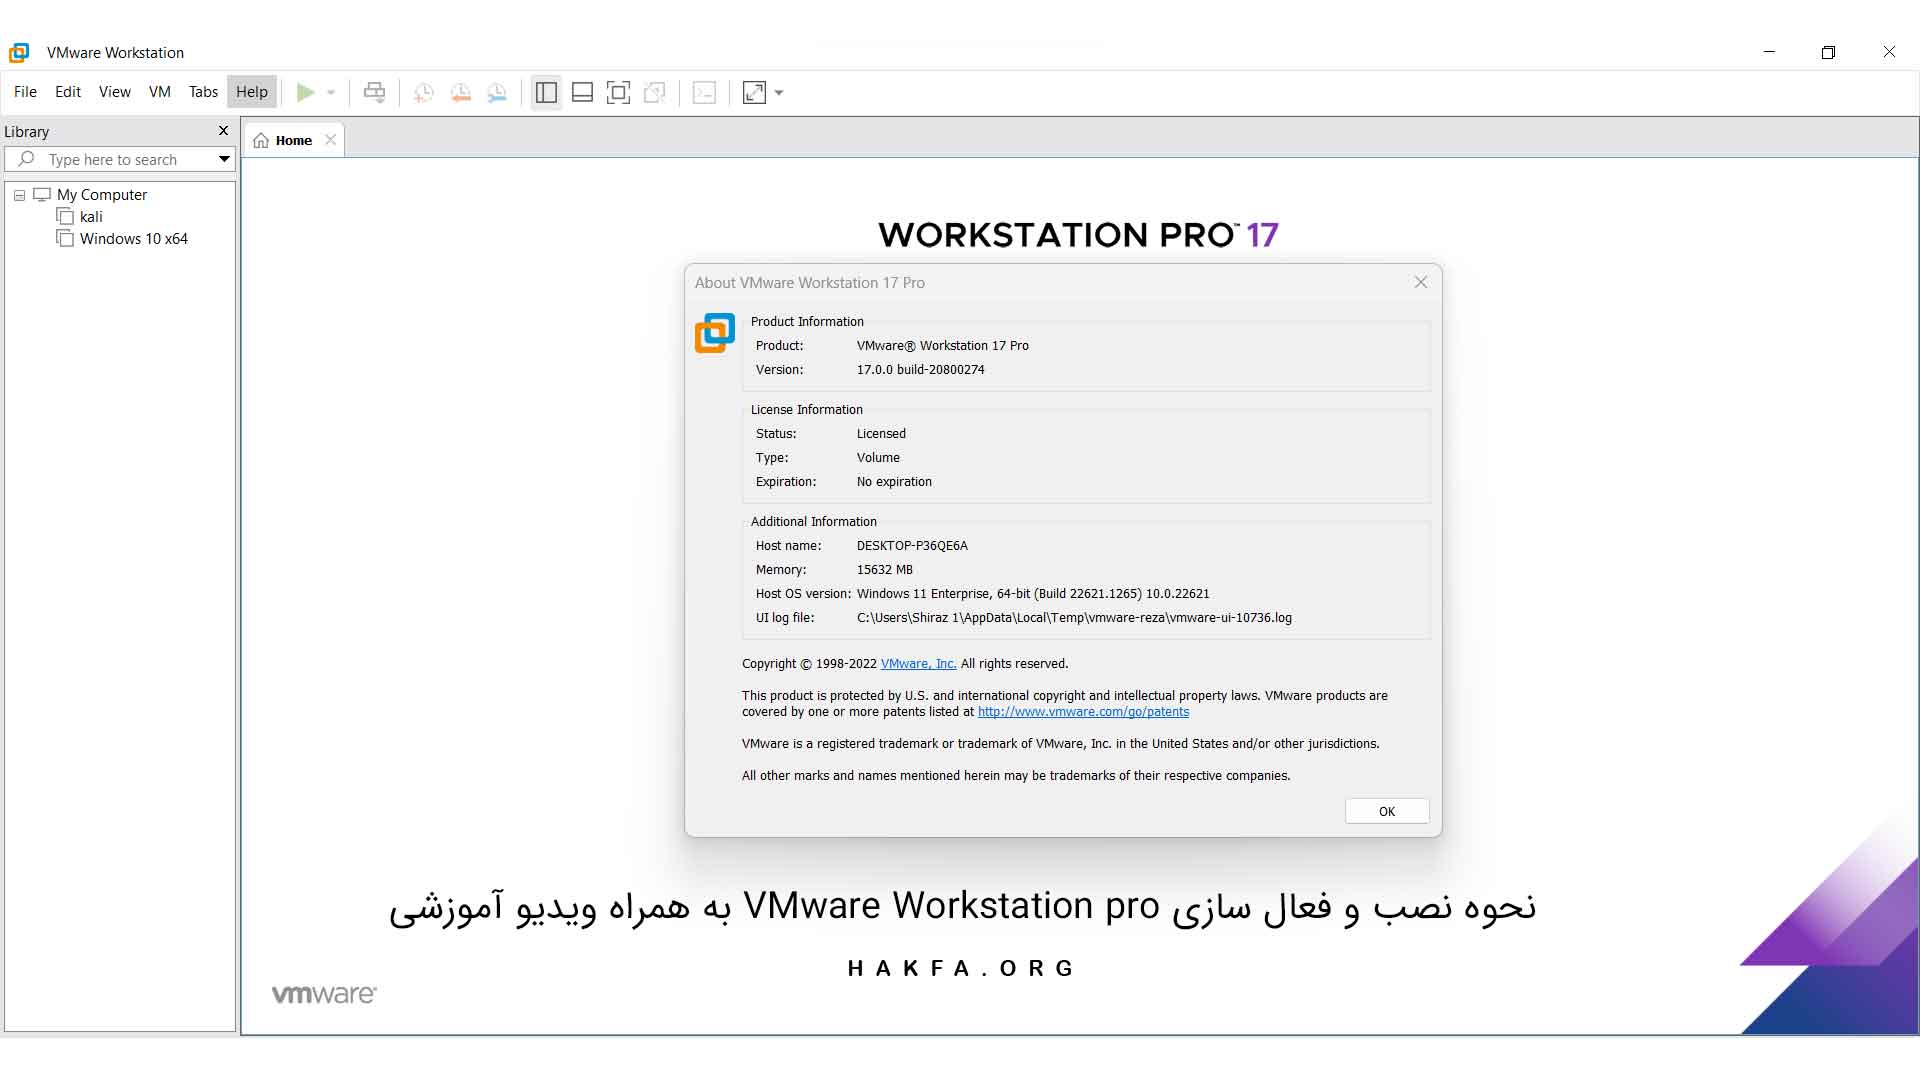
Task: Click the Stretch Guest display icon
Action: pos(754,93)
